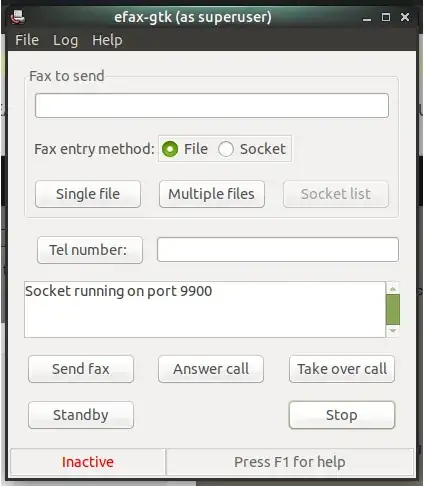Click the log scrollbar down arrow

tap(393, 331)
